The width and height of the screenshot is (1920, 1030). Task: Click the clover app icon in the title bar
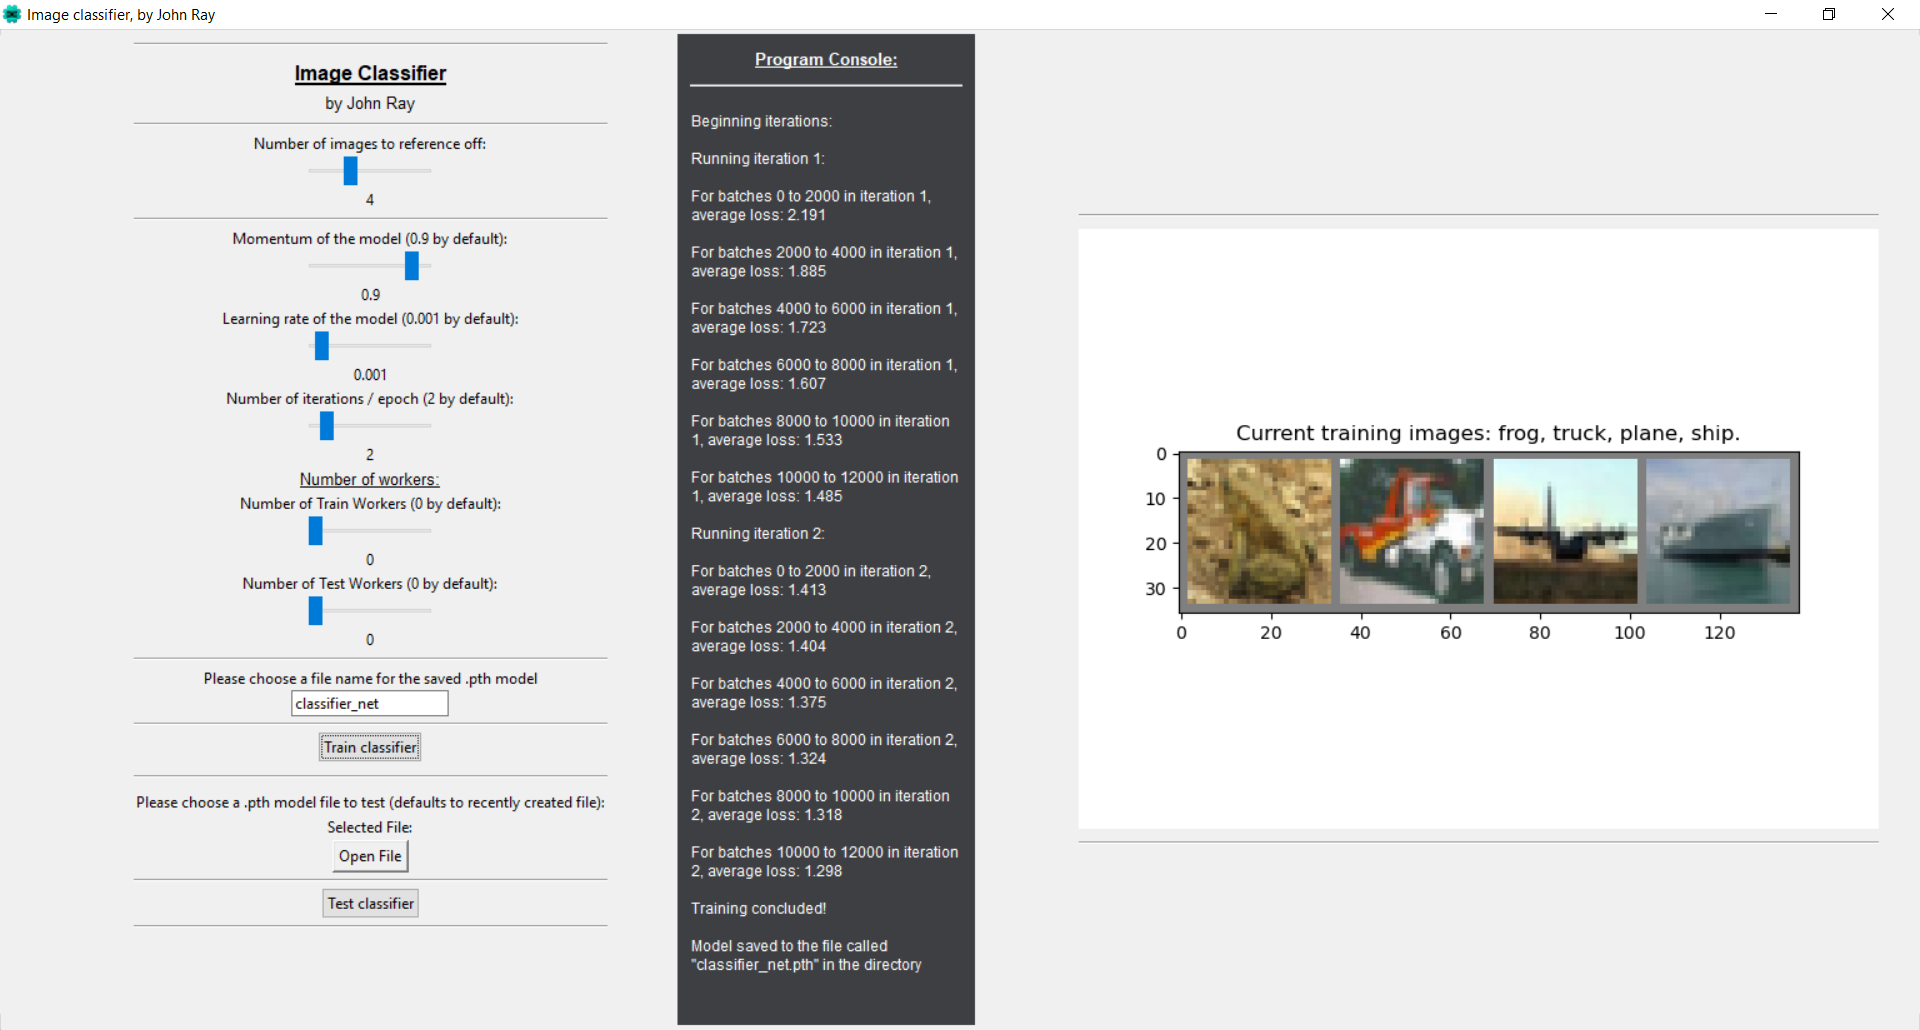pos(12,14)
